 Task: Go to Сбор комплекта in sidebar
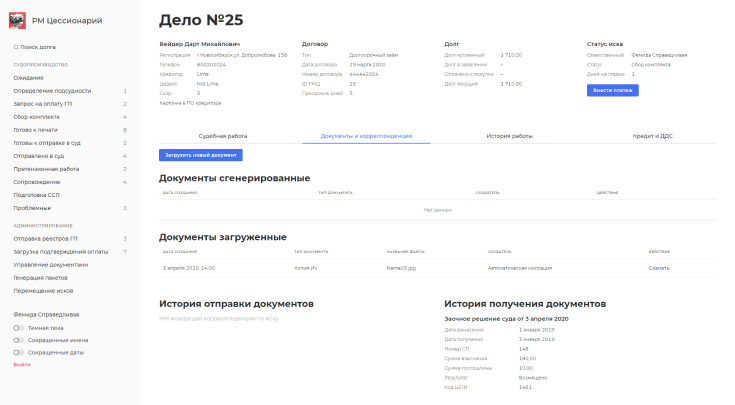point(36,116)
